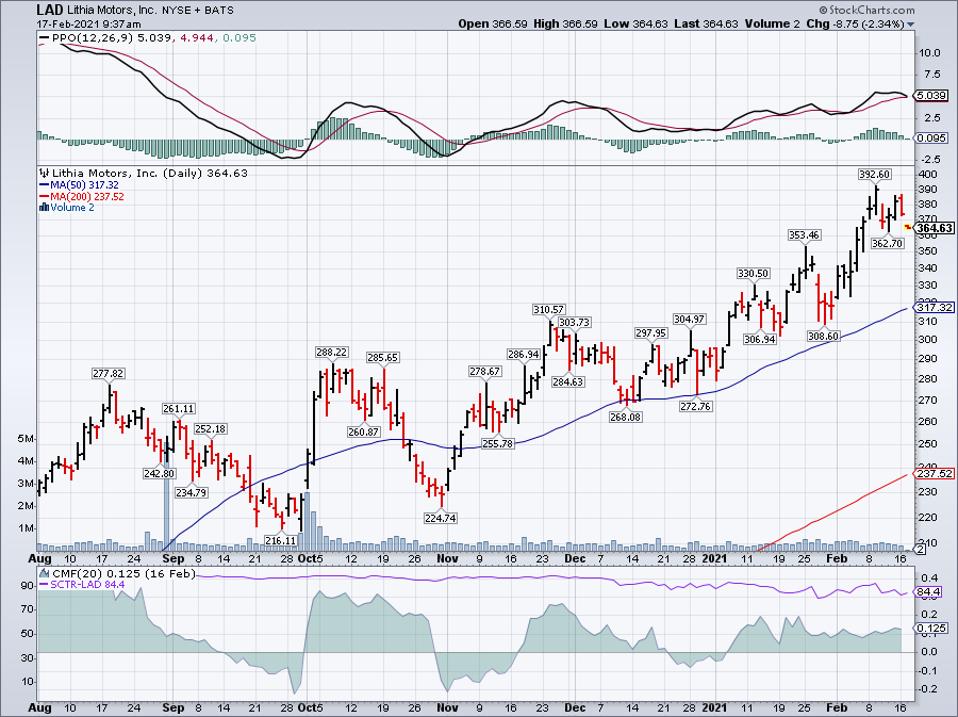Click the 306.94 low price label
Viewport: 958px width, 717px height.
(x=760, y=339)
